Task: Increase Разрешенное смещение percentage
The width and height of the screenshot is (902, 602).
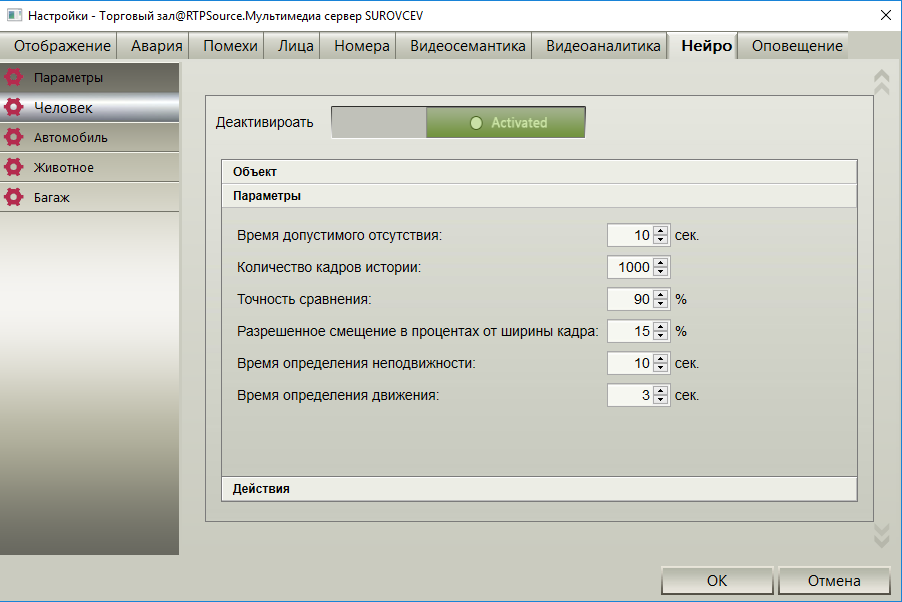Action: point(660,326)
